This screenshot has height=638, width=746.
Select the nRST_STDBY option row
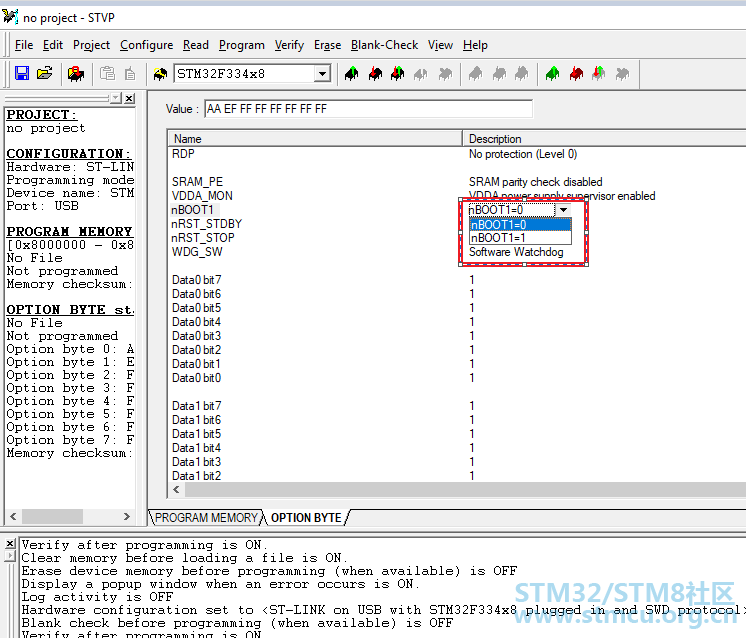[207, 224]
